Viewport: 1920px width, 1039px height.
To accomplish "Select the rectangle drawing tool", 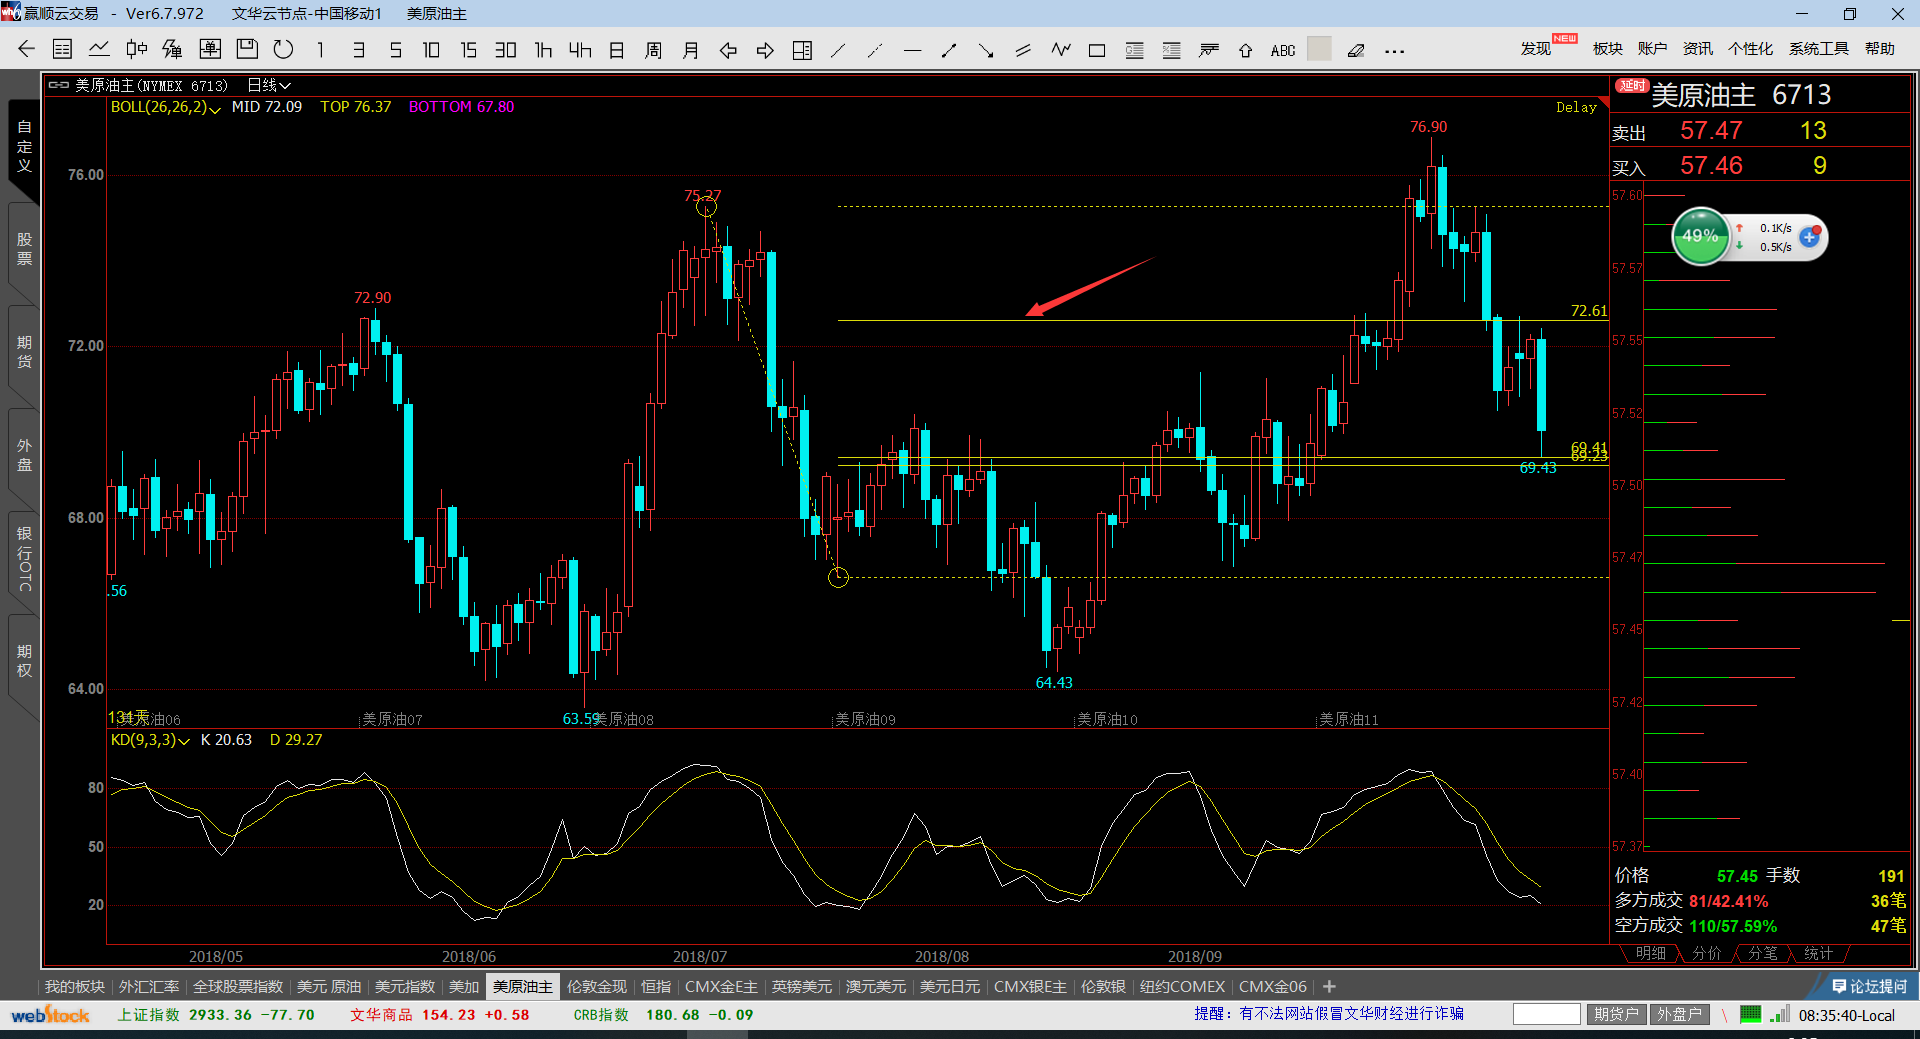I will pyautogui.click(x=1097, y=51).
